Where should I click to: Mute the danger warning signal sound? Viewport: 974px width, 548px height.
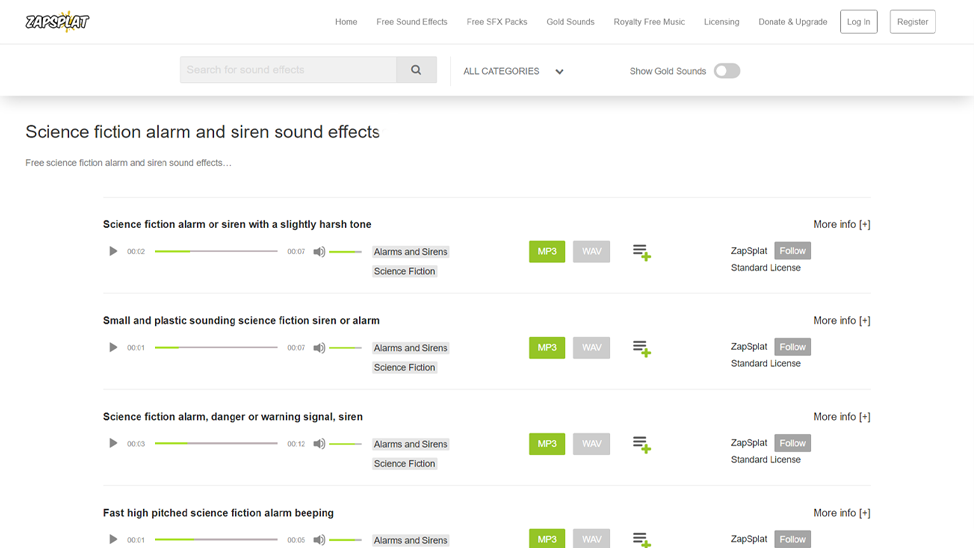(x=319, y=444)
